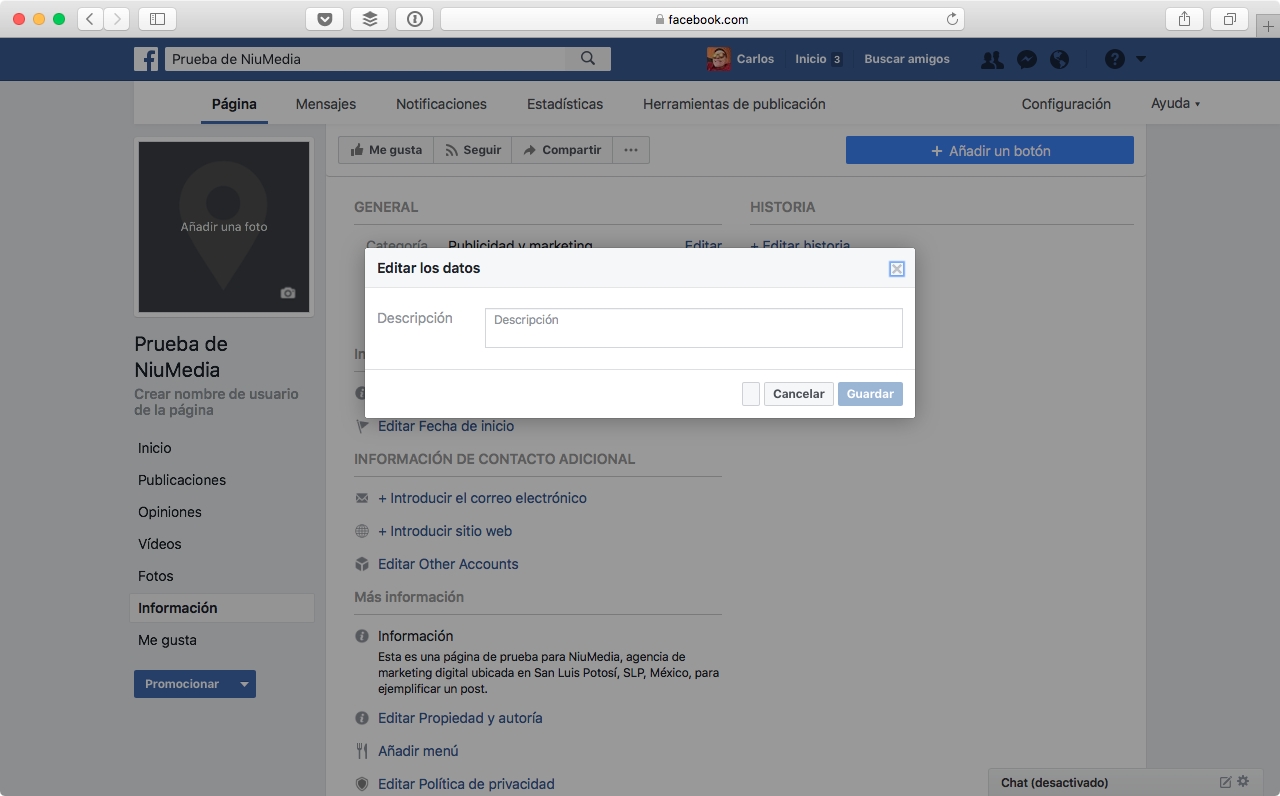This screenshot has width=1280, height=796.
Task: Click the Seguir button
Action: [472, 150]
